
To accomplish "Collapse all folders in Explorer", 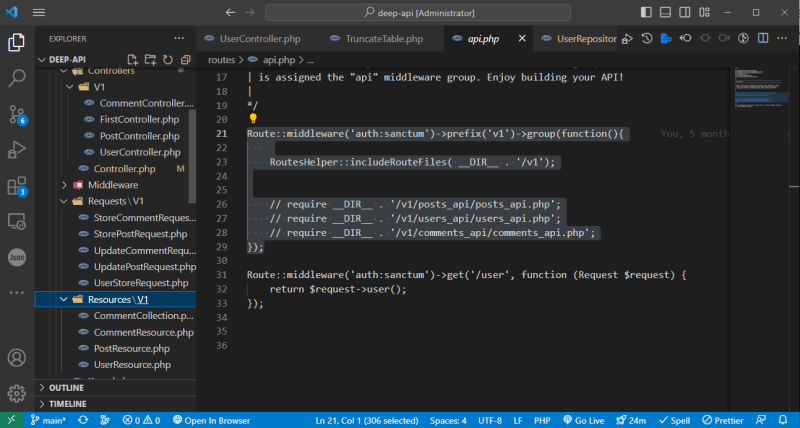I will 186,60.
